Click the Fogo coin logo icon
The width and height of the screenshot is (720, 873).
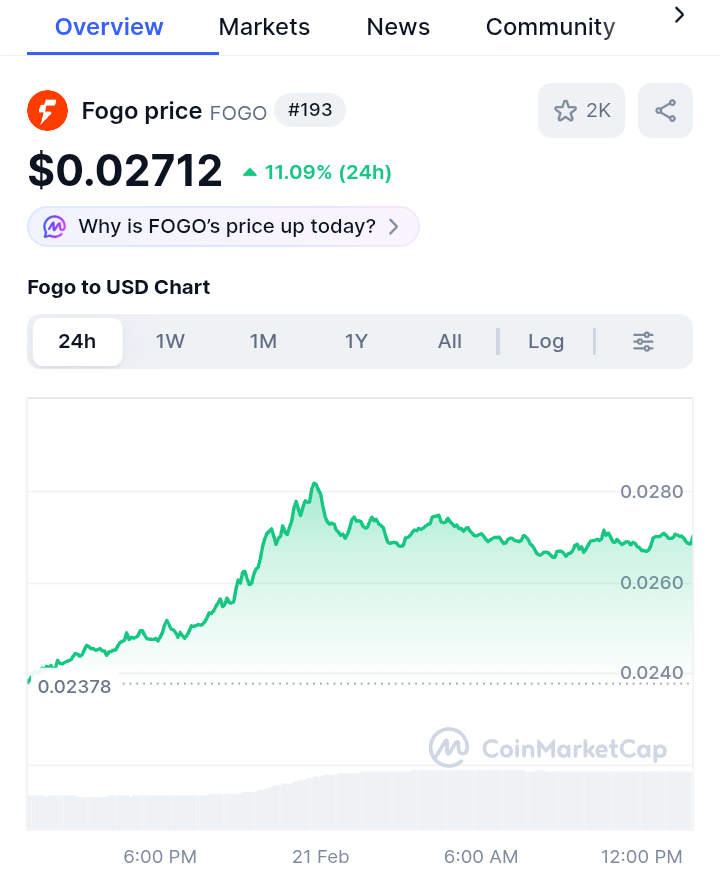(47, 110)
